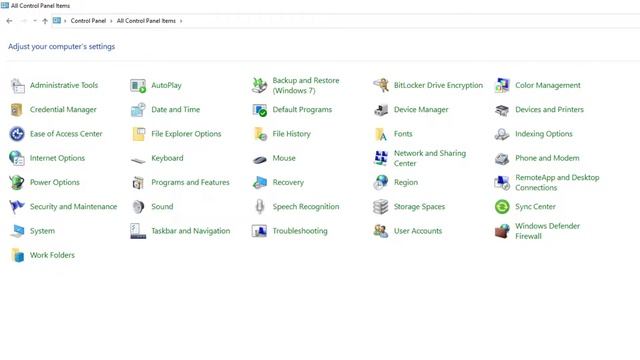The width and height of the screenshot is (640, 360).
Task: Select All Control Panel Items breadcrumb
Action: [x=146, y=21]
